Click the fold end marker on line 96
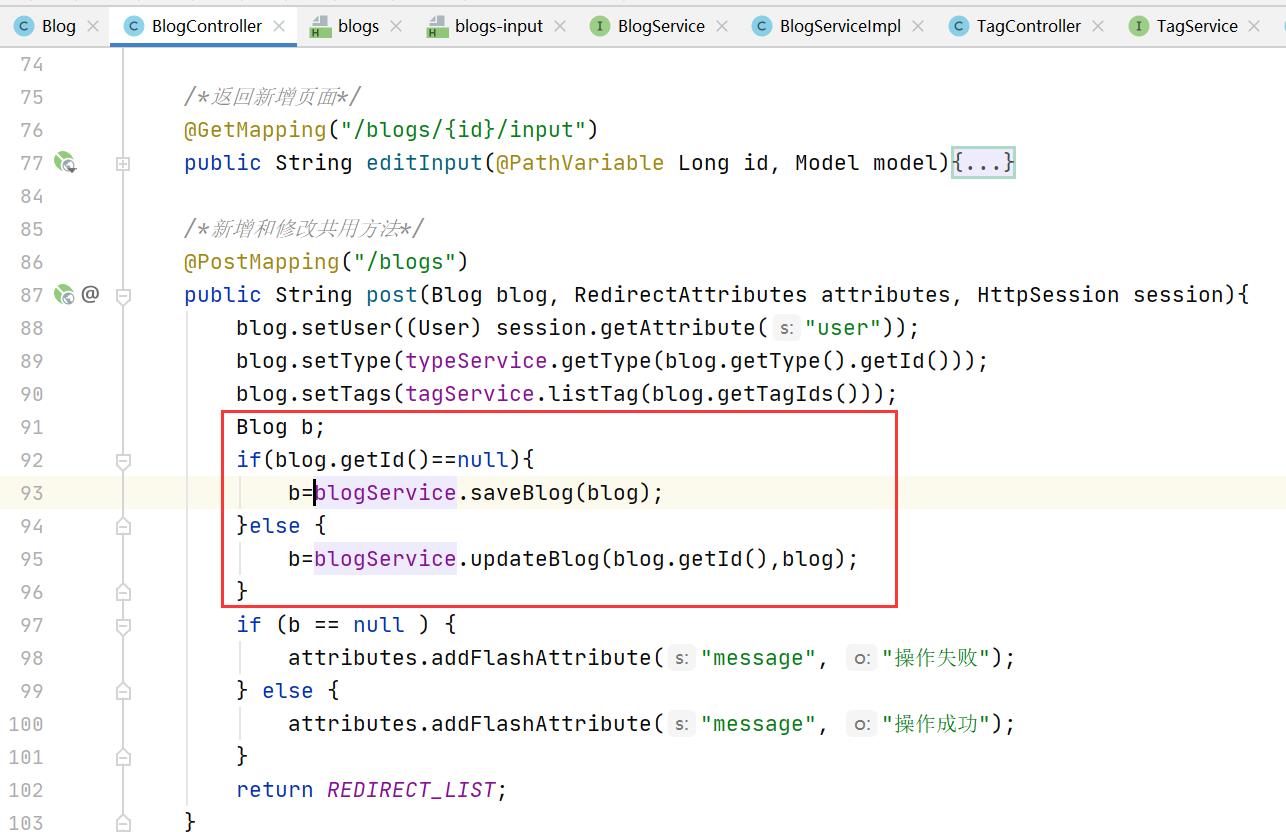The height and width of the screenshot is (832, 1286). click(123, 592)
